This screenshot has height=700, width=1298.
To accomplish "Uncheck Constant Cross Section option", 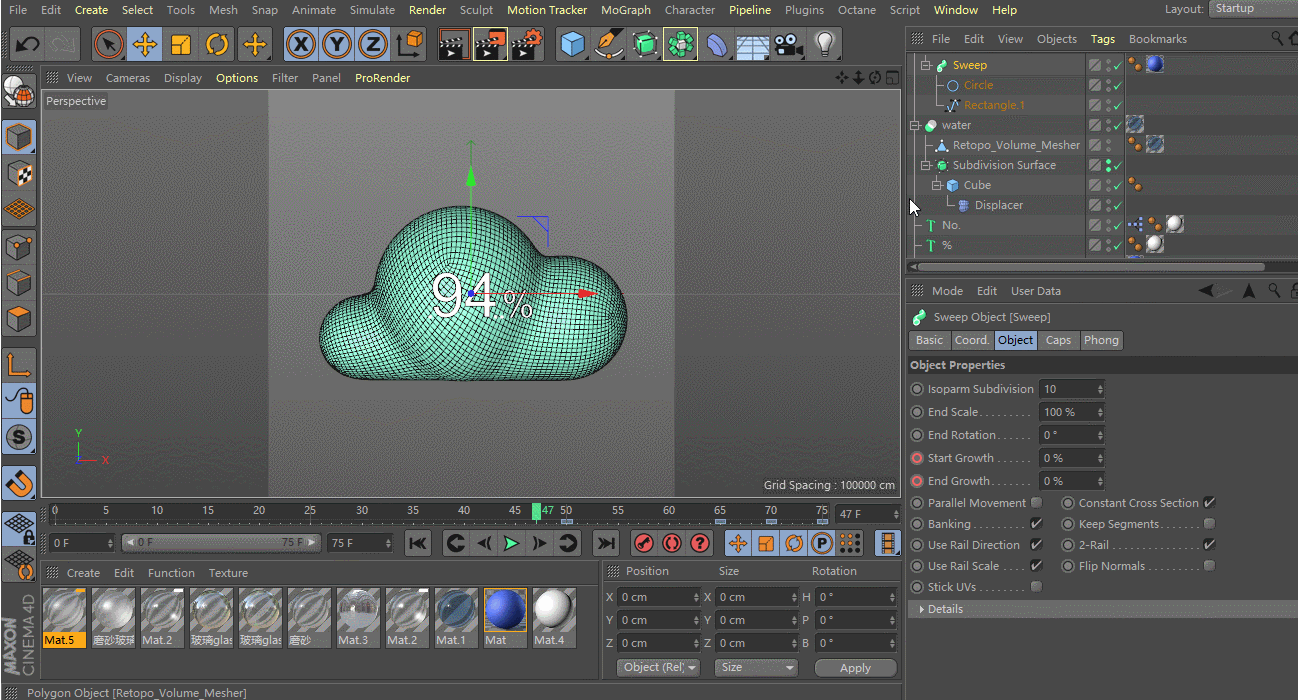I will pyautogui.click(x=1209, y=503).
